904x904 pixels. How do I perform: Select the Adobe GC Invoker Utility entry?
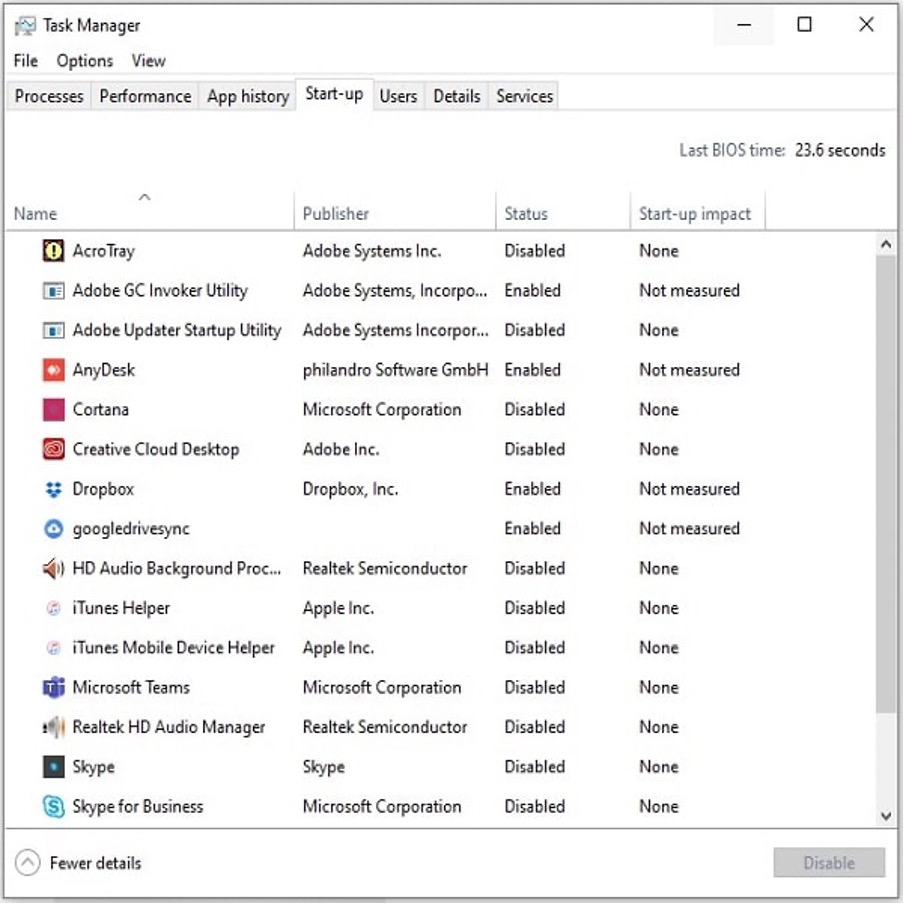point(160,291)
